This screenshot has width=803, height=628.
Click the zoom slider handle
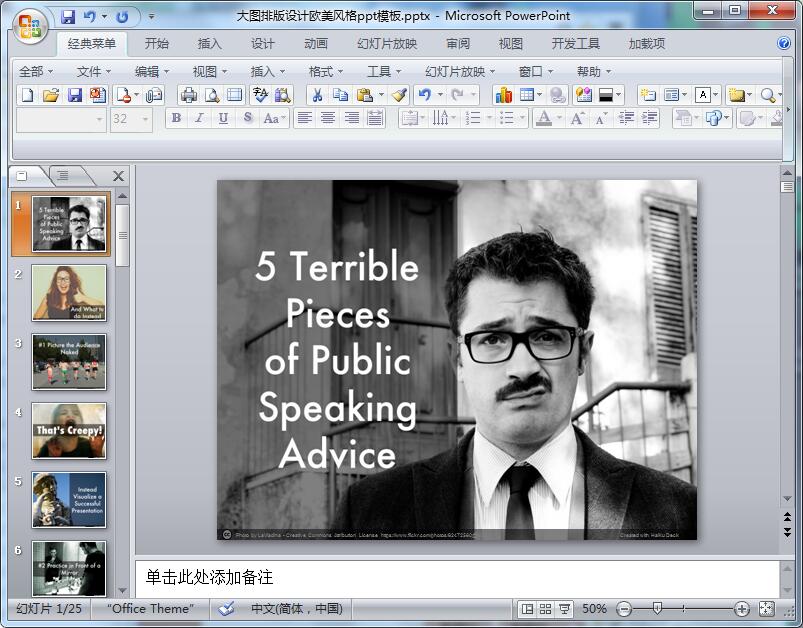point(657,609)
